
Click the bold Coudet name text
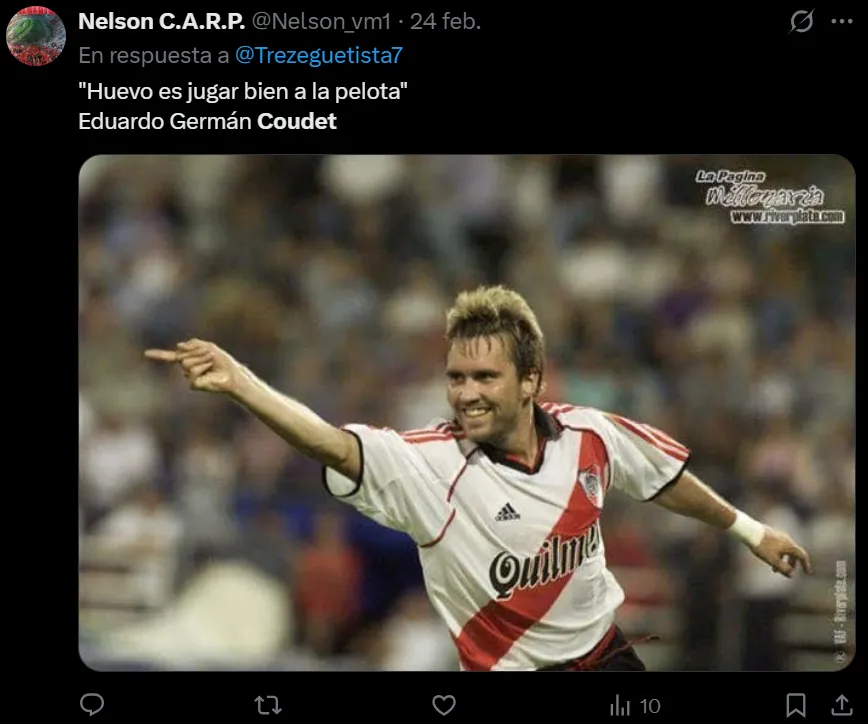(297, 121)
